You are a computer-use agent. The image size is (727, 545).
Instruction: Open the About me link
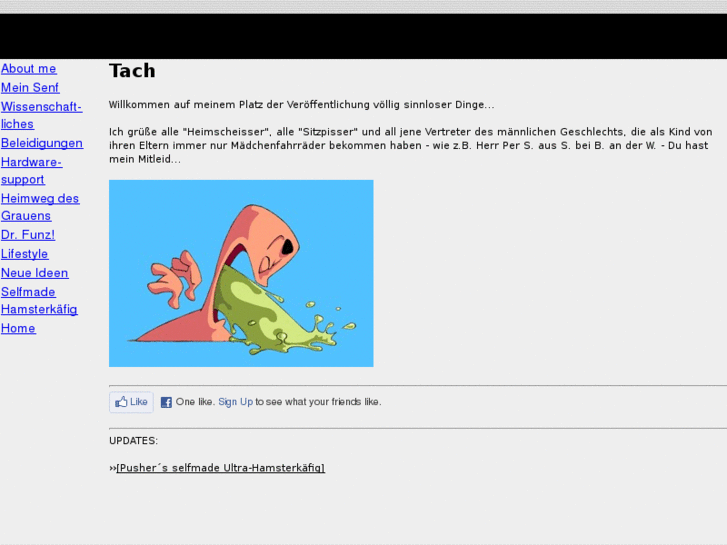coord(29,69)
